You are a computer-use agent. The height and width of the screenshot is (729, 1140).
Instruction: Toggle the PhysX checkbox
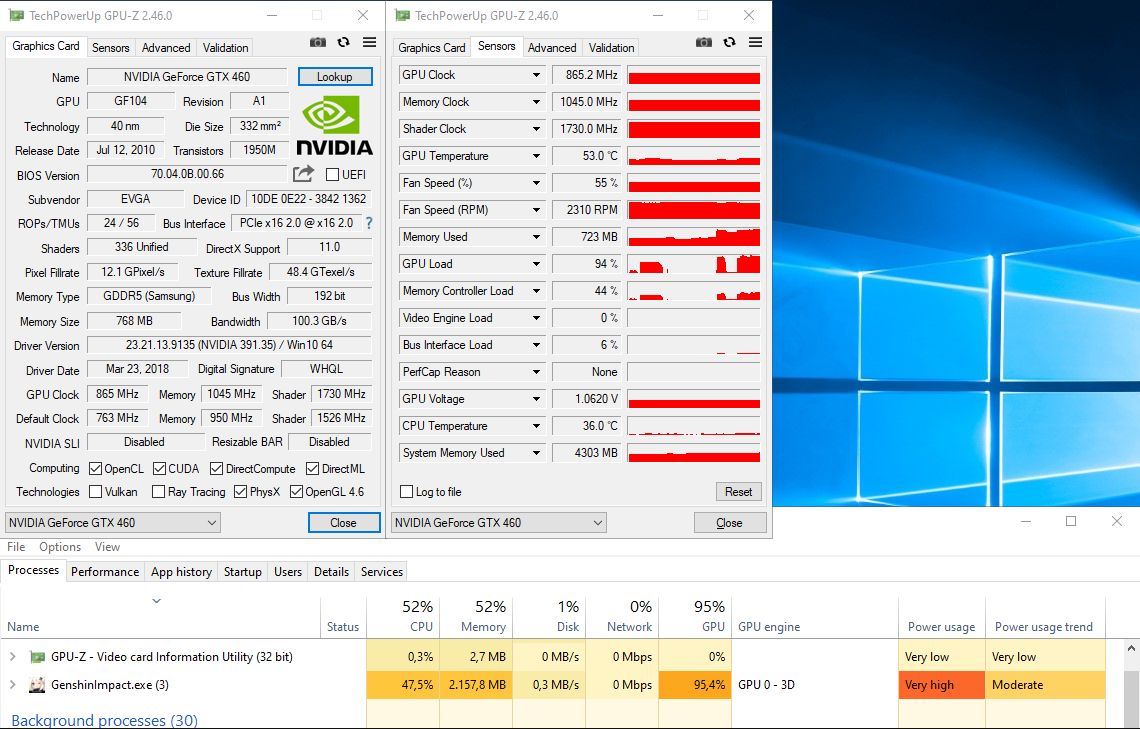240,492
